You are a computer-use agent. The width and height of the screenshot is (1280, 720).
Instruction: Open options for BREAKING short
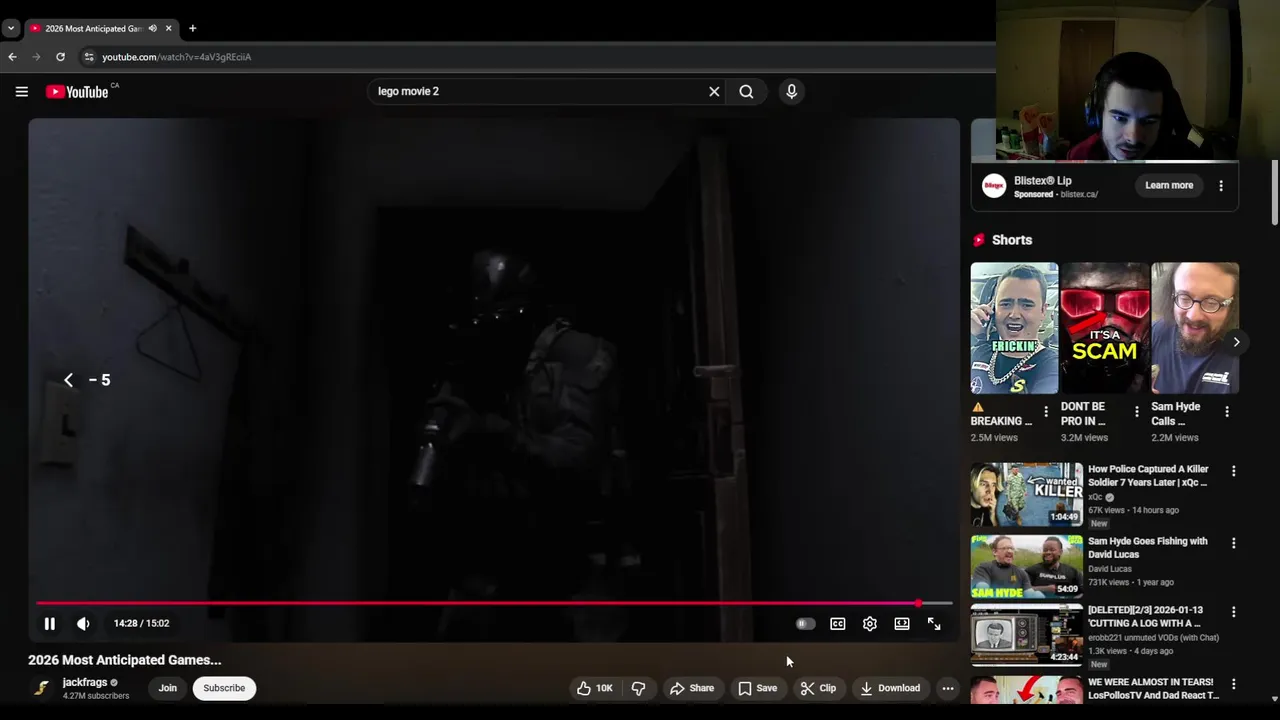[1046, 412]
